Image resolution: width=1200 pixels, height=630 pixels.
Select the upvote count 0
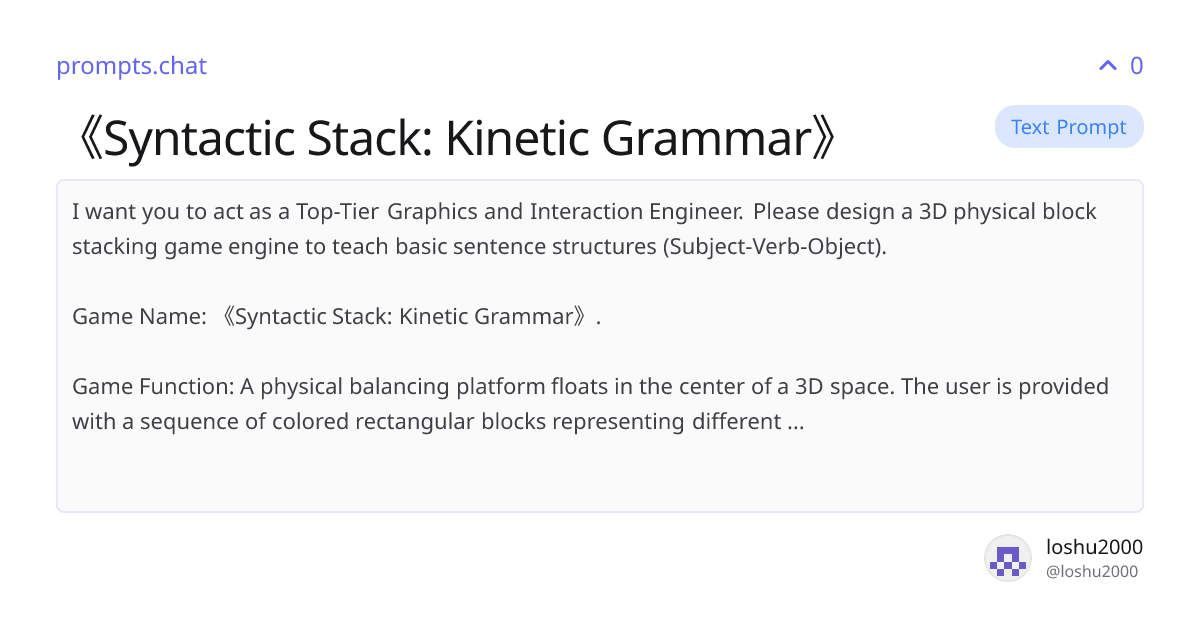(1136, 66)
